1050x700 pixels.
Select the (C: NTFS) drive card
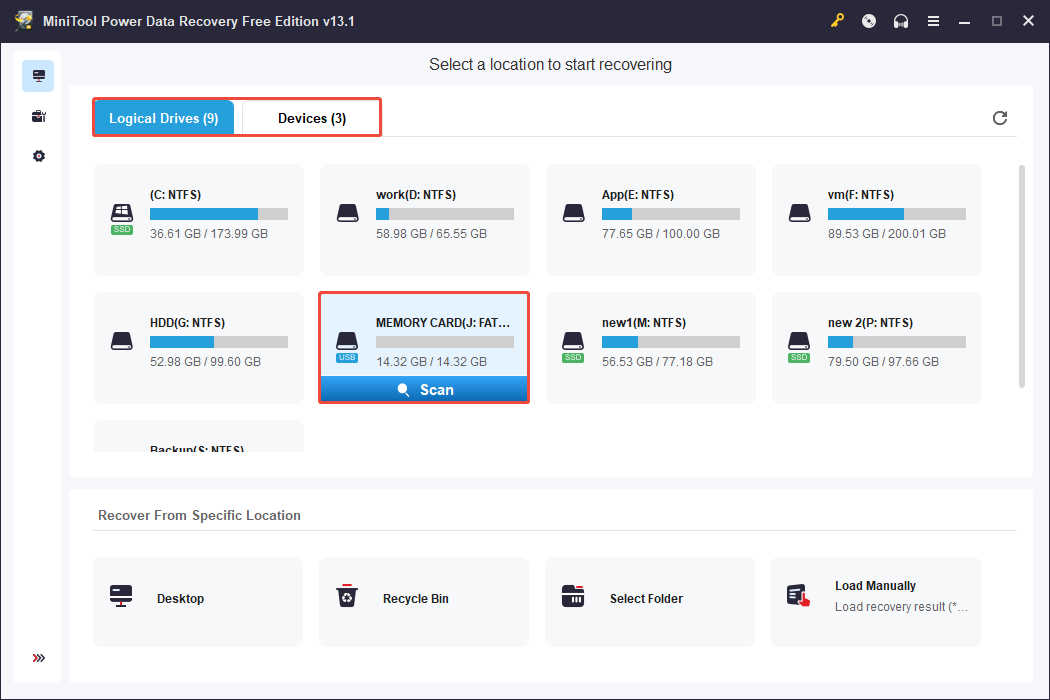pos(199,220)
